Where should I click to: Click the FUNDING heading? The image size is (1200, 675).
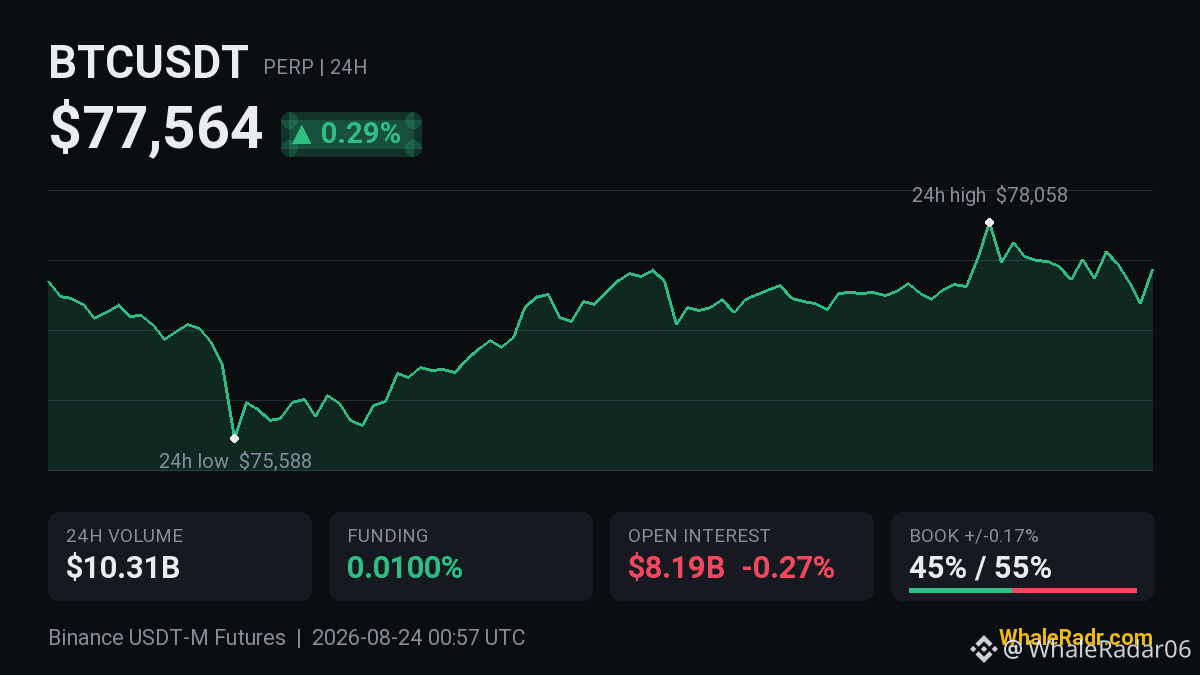coord(388,536)
